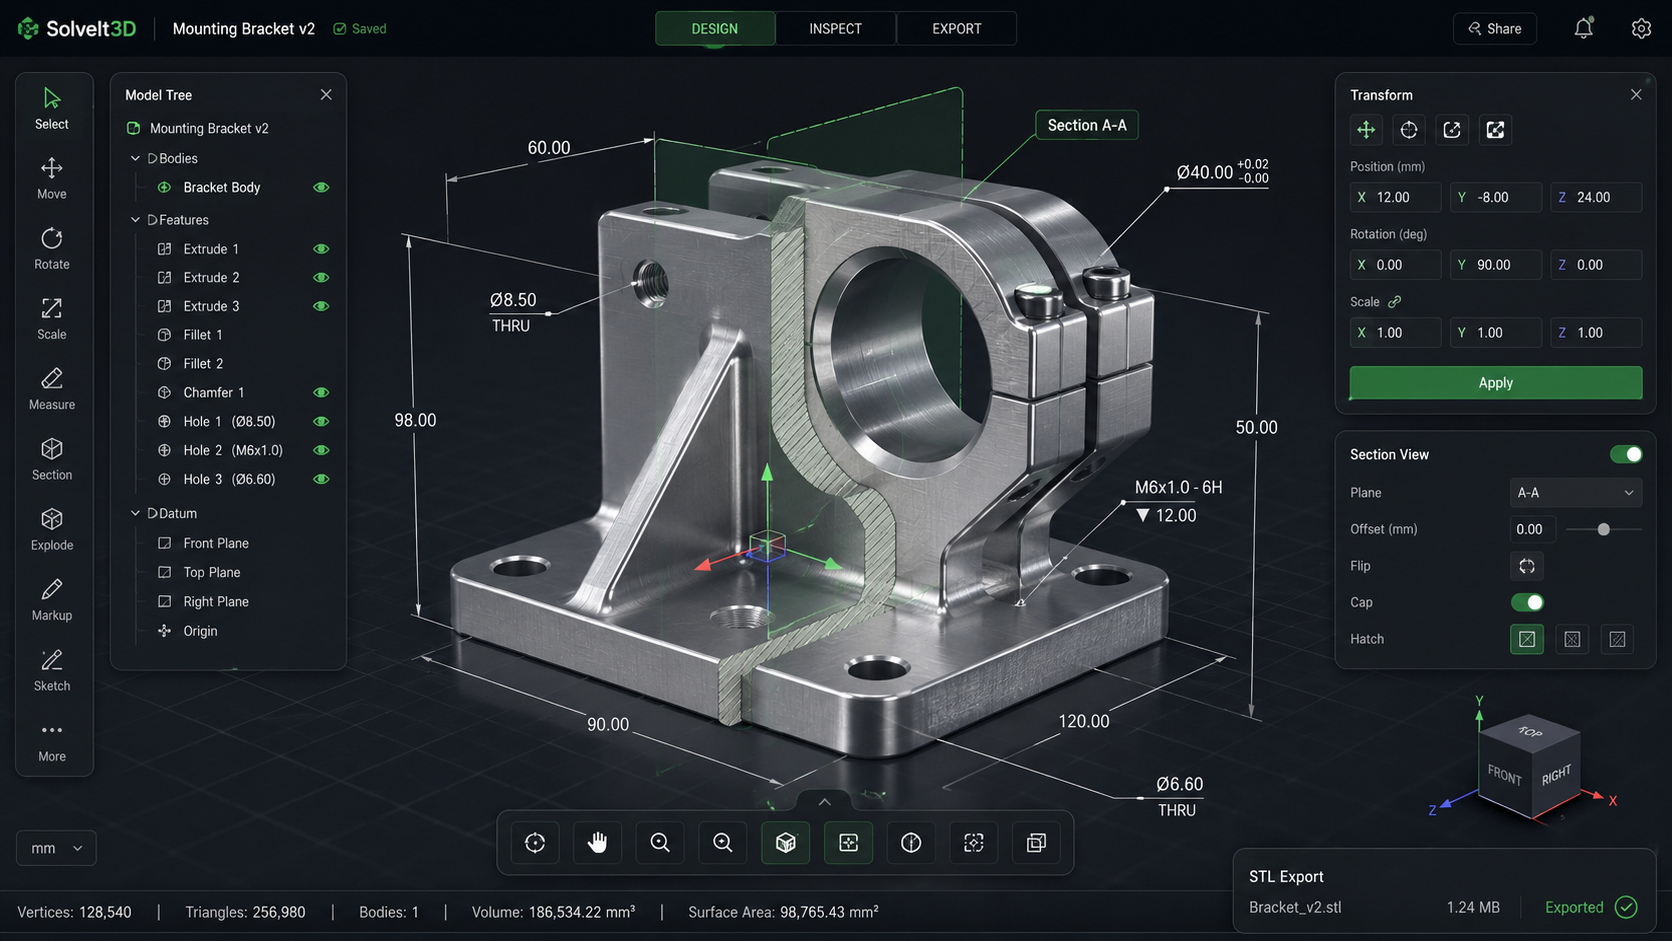Open notifications bell
1672x941 pixels.
coord(1583,29)
